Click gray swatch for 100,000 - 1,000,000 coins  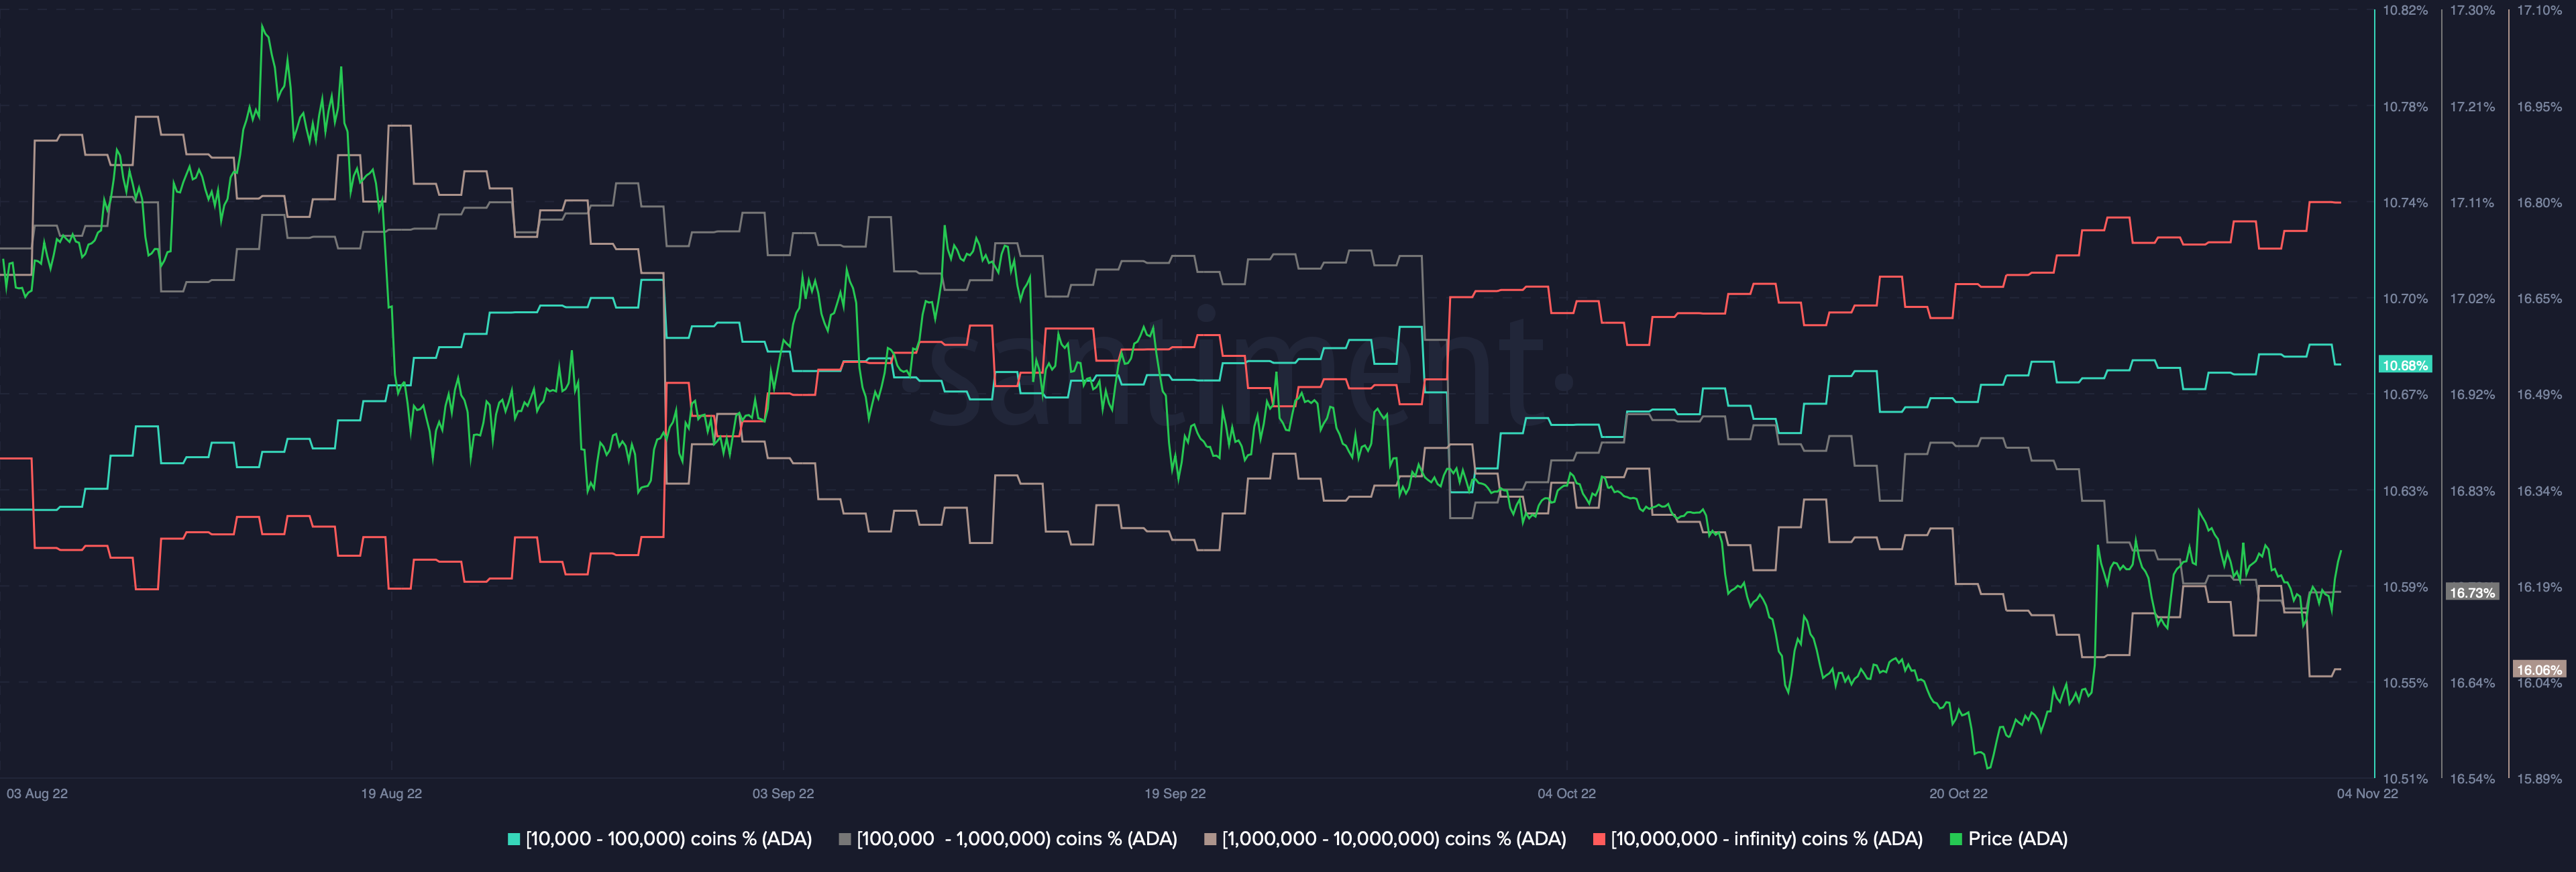(x=845, y=840)
